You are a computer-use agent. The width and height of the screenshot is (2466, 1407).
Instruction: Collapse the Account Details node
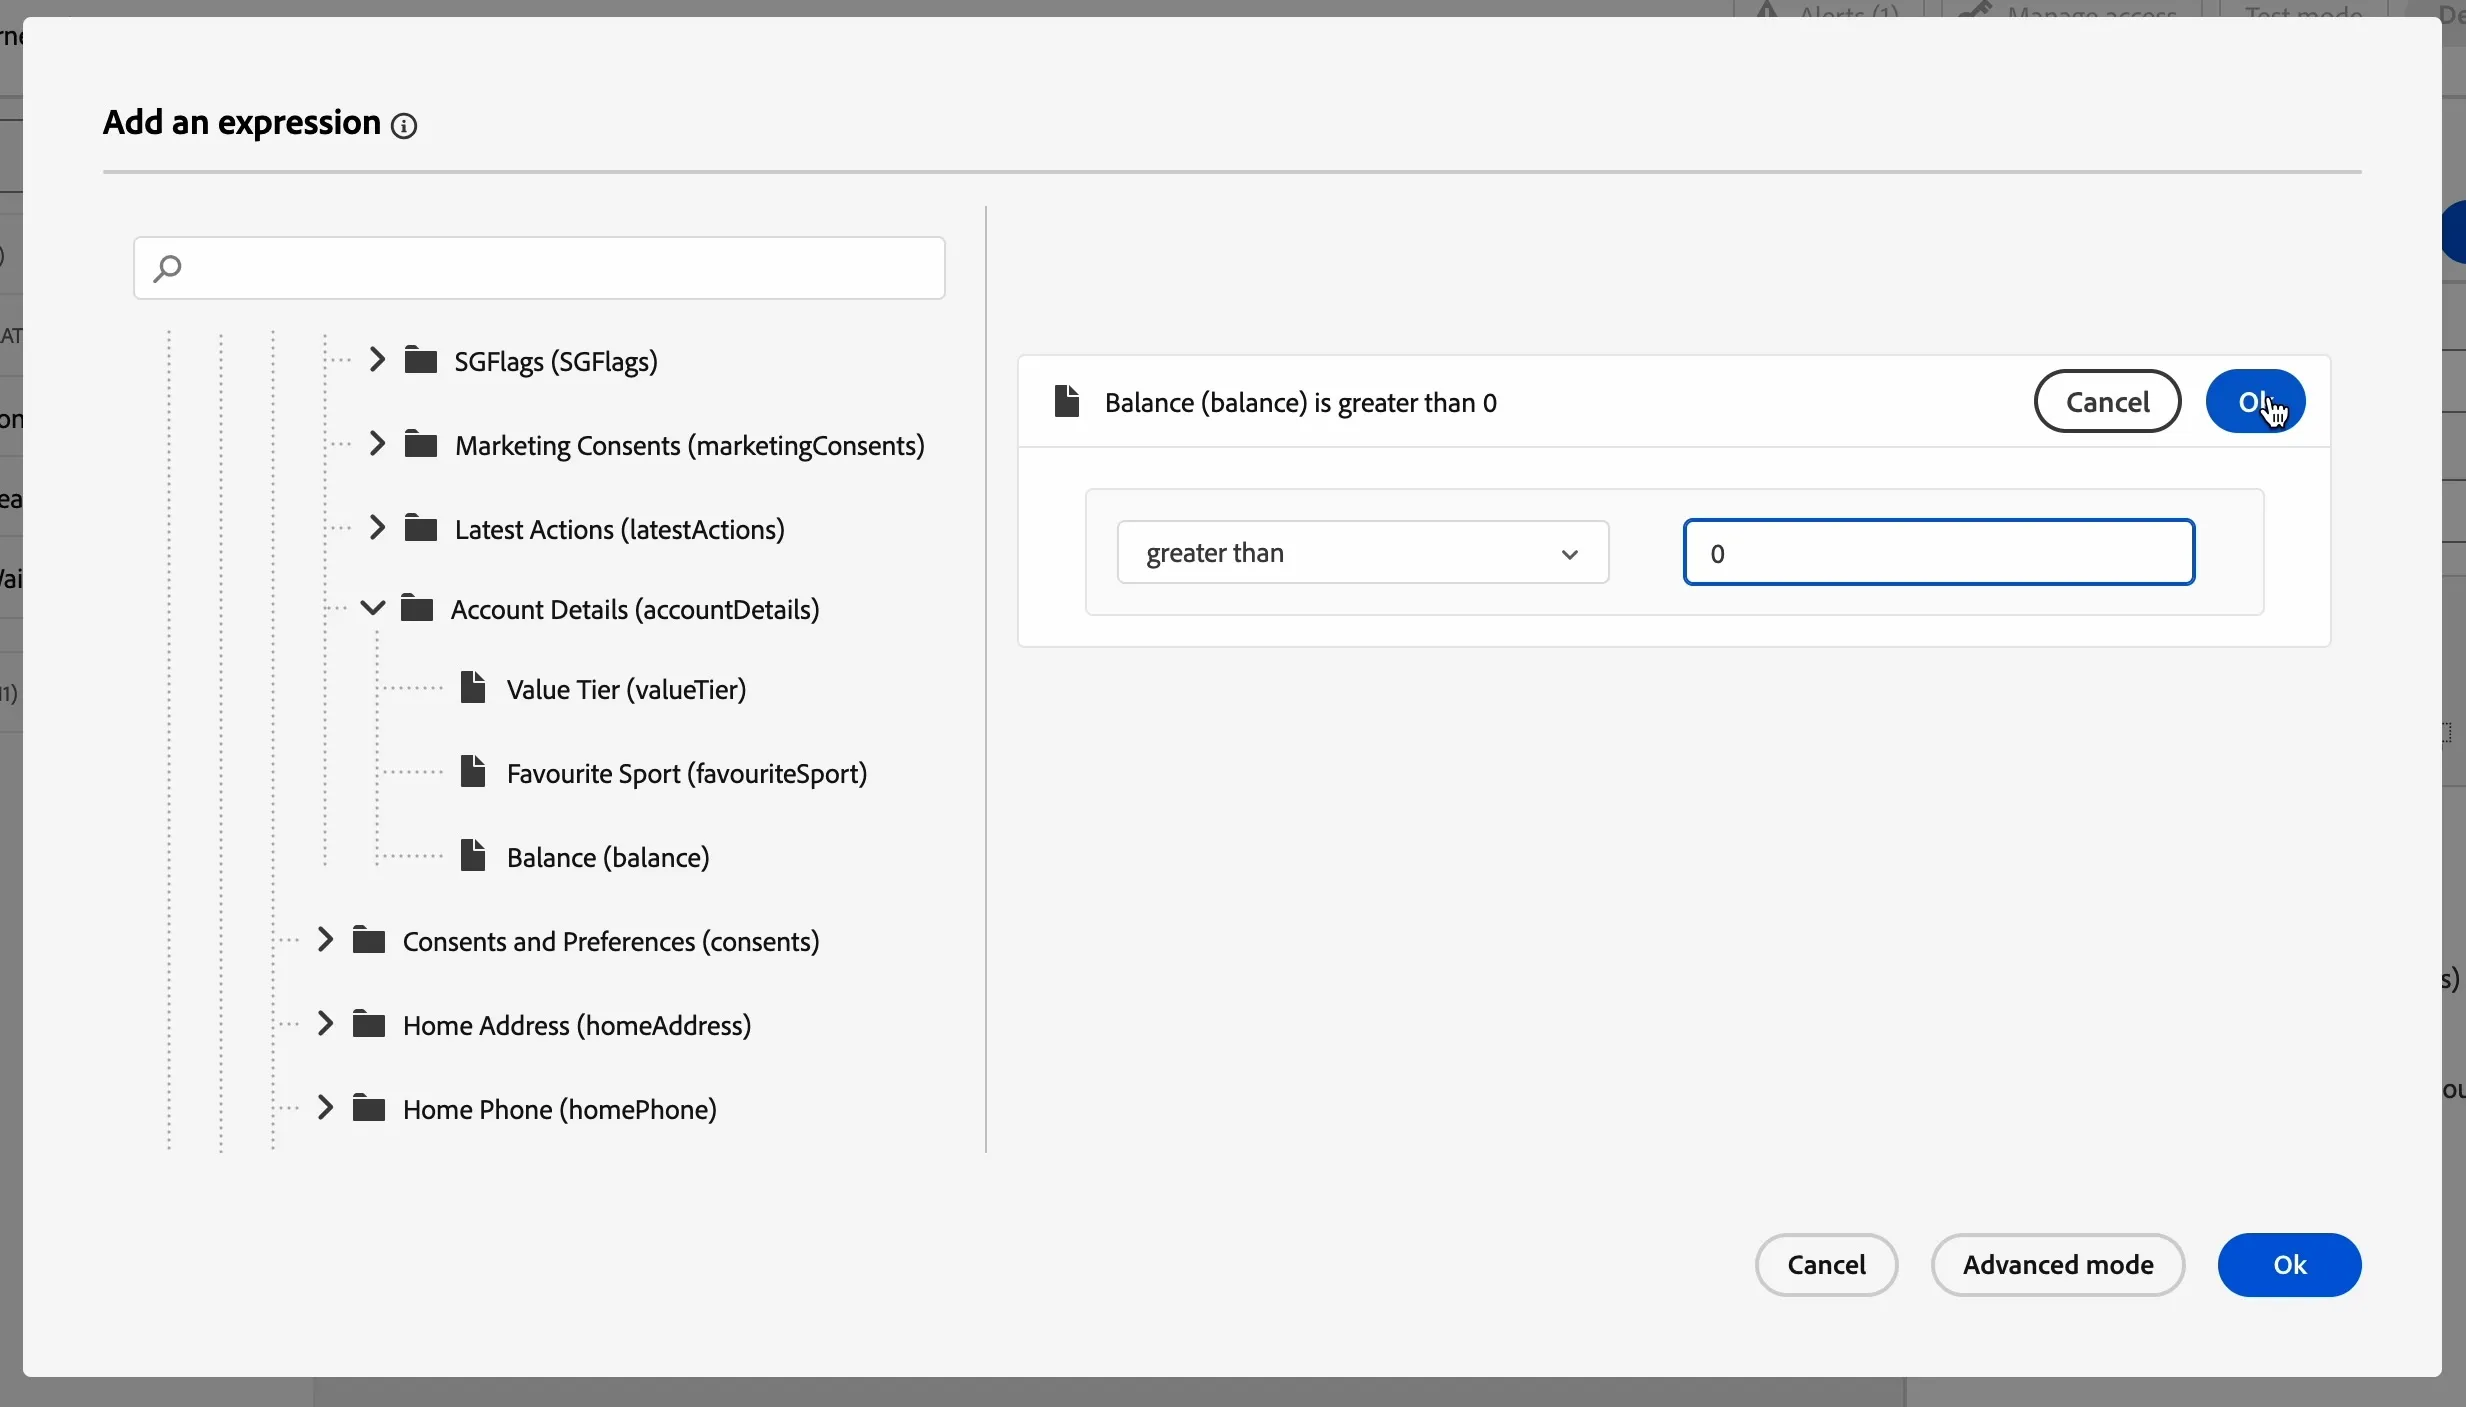373,608
